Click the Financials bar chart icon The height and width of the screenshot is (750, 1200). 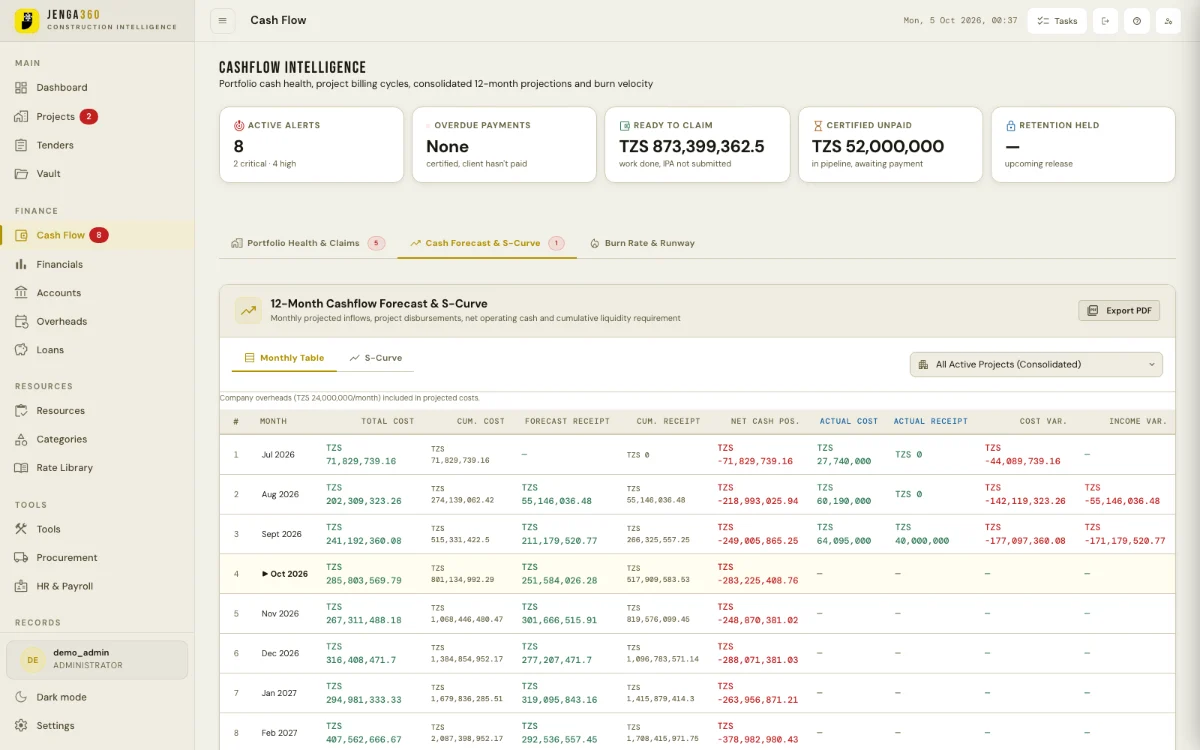point(22,264)
